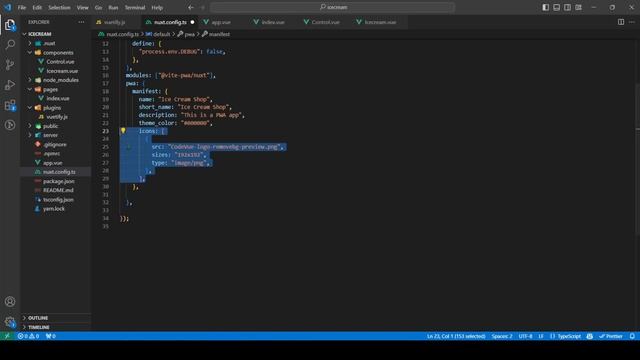Click the Ln 23, Col 1 cursor position

point(456,336)
